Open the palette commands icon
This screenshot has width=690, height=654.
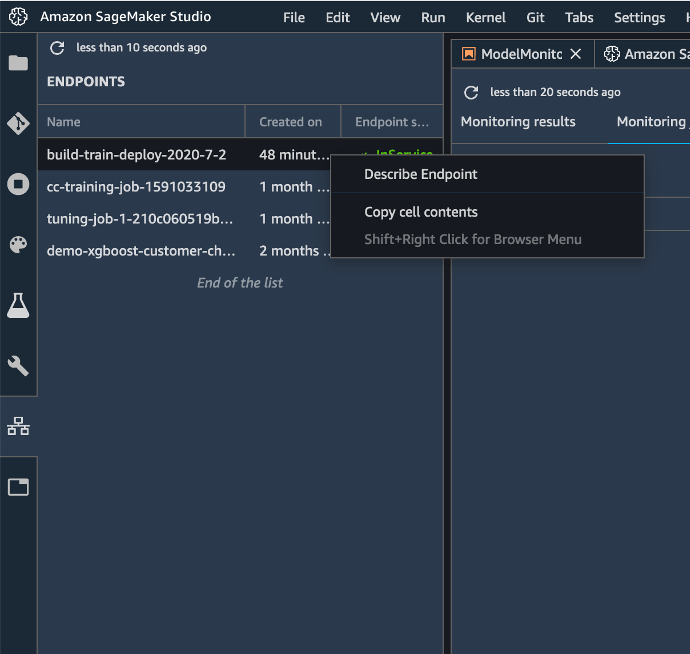18,245
